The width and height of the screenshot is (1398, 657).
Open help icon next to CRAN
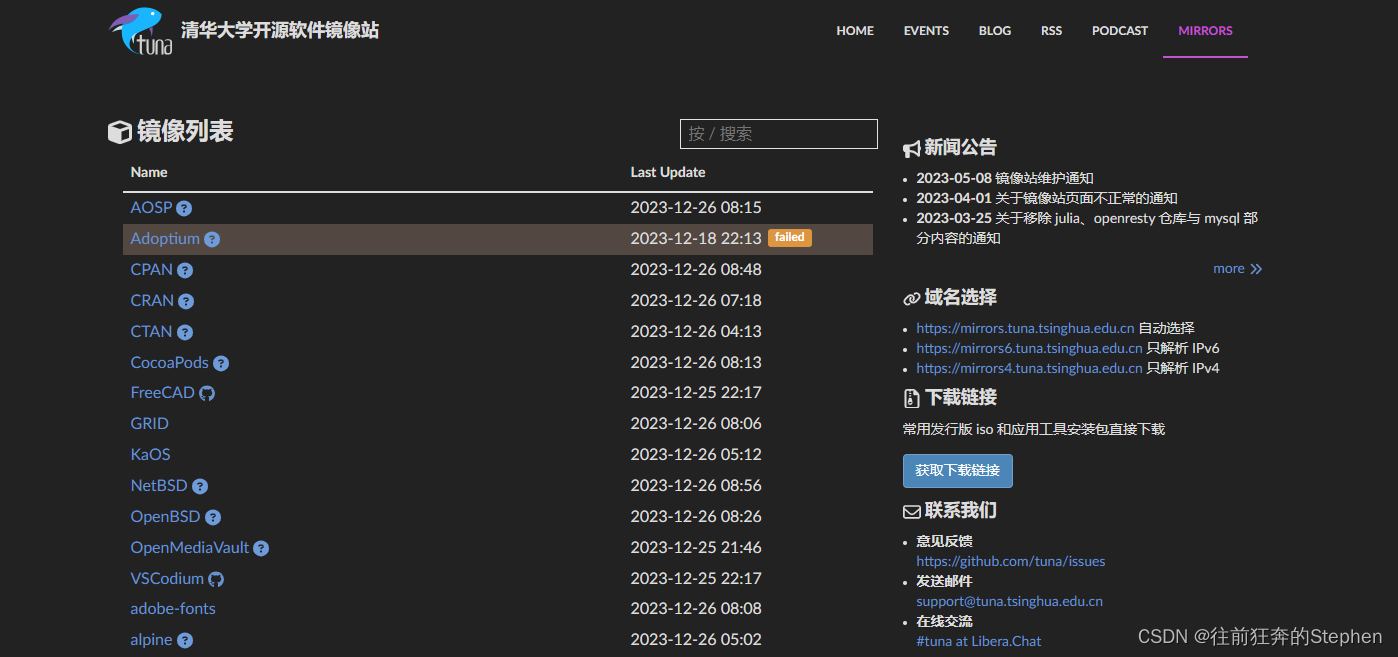click(186, 302)
